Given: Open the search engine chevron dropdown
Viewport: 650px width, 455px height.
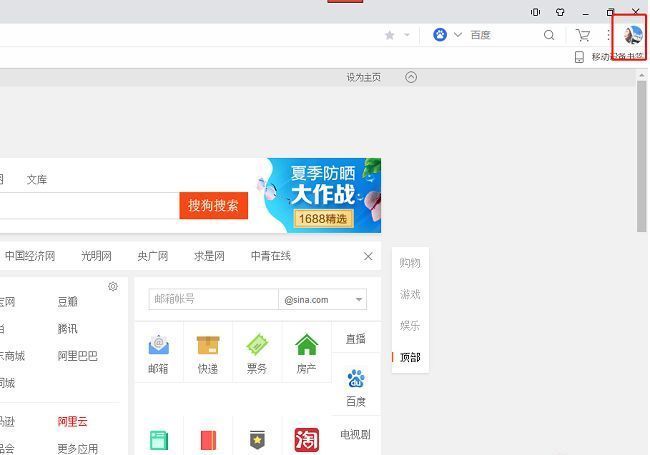Looking at the screenshot, I should click(x=458, y=35).
